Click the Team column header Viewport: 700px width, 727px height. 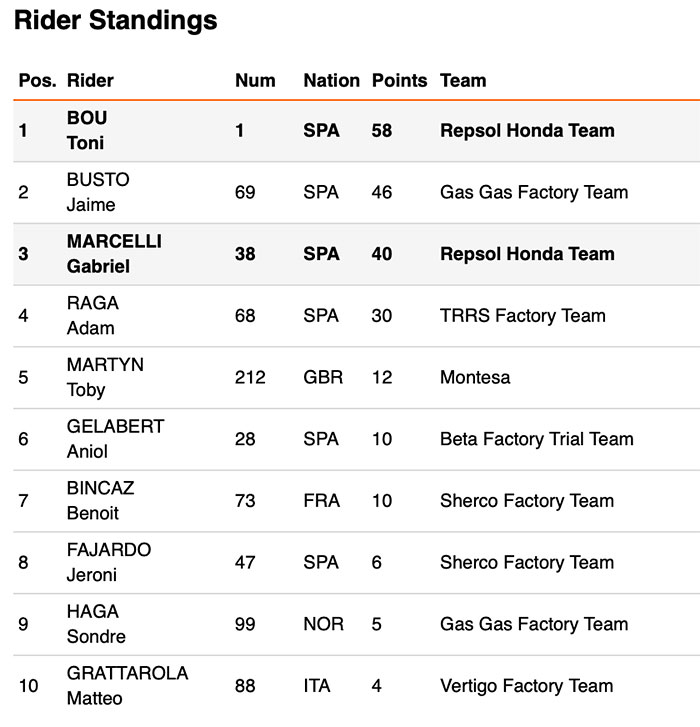463,80
